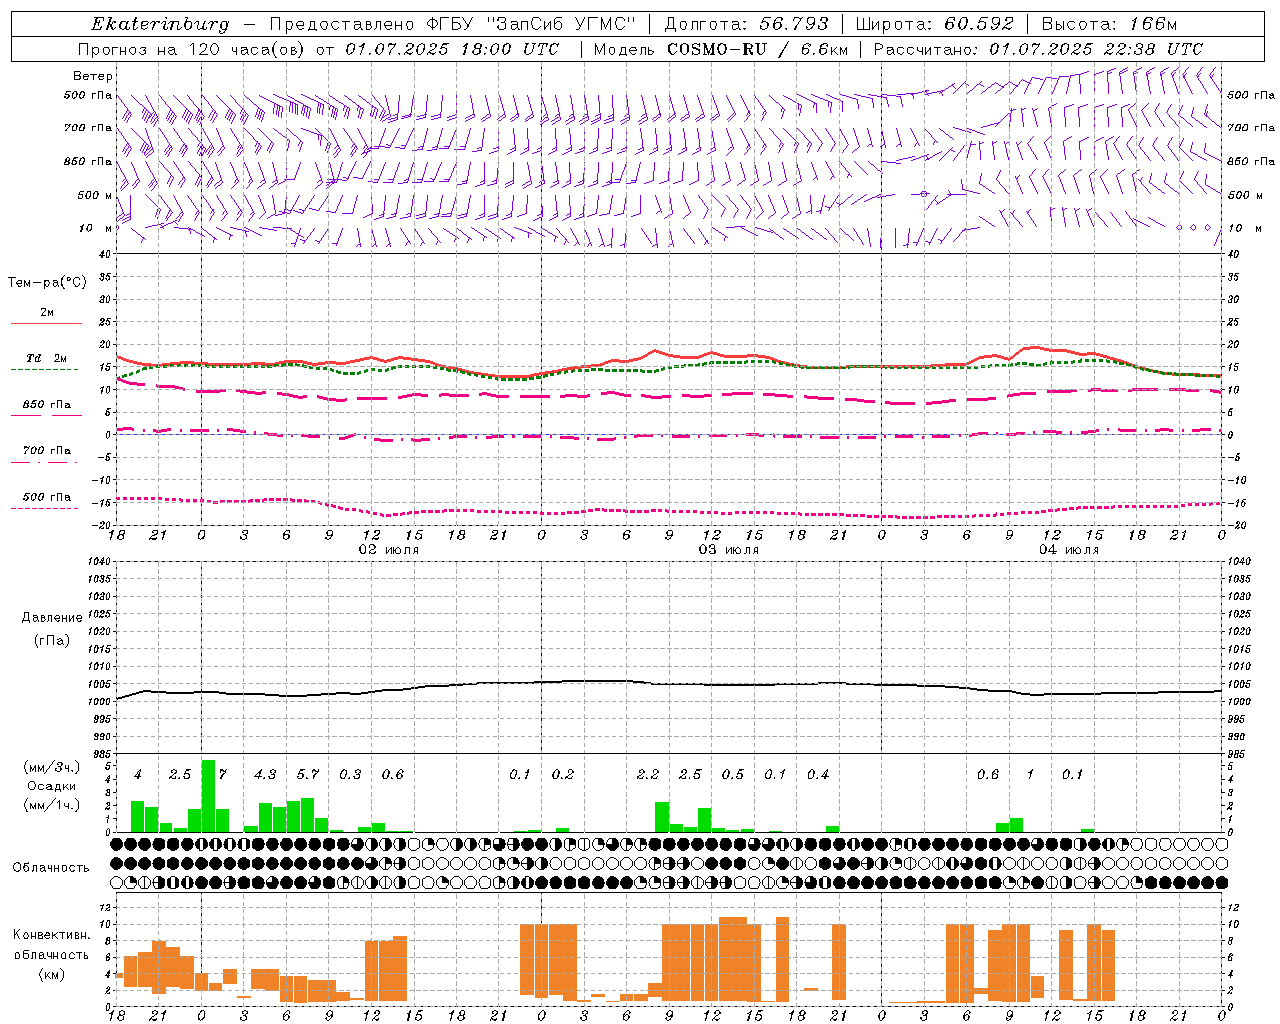
Task: Select the "(мм/1ч.)" hourly precipitation label
Action: [52, 805]
